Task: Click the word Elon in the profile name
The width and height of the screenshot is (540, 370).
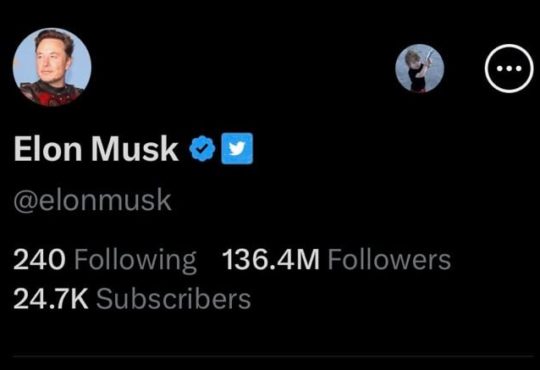Action: 48,148
